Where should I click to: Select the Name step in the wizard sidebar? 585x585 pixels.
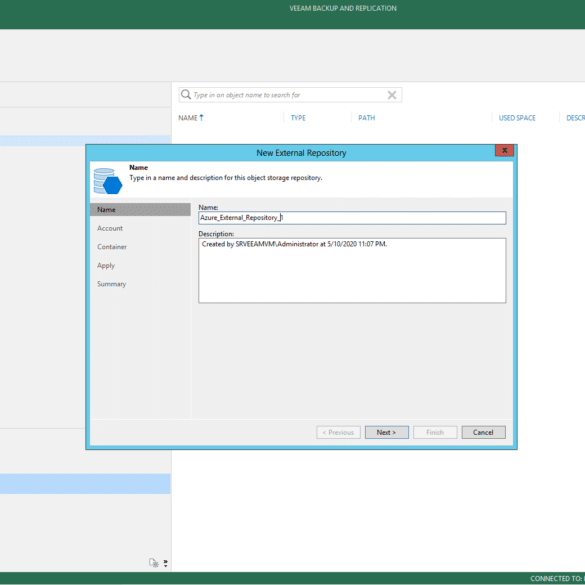pos(140,210)
